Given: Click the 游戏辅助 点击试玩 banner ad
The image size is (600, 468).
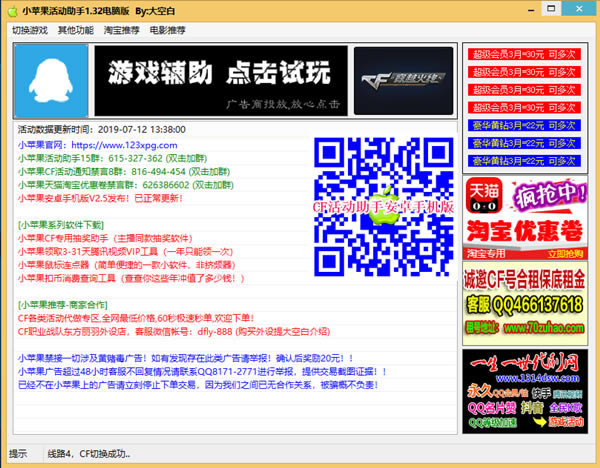Looking at the screenshot, I should 221,81.
